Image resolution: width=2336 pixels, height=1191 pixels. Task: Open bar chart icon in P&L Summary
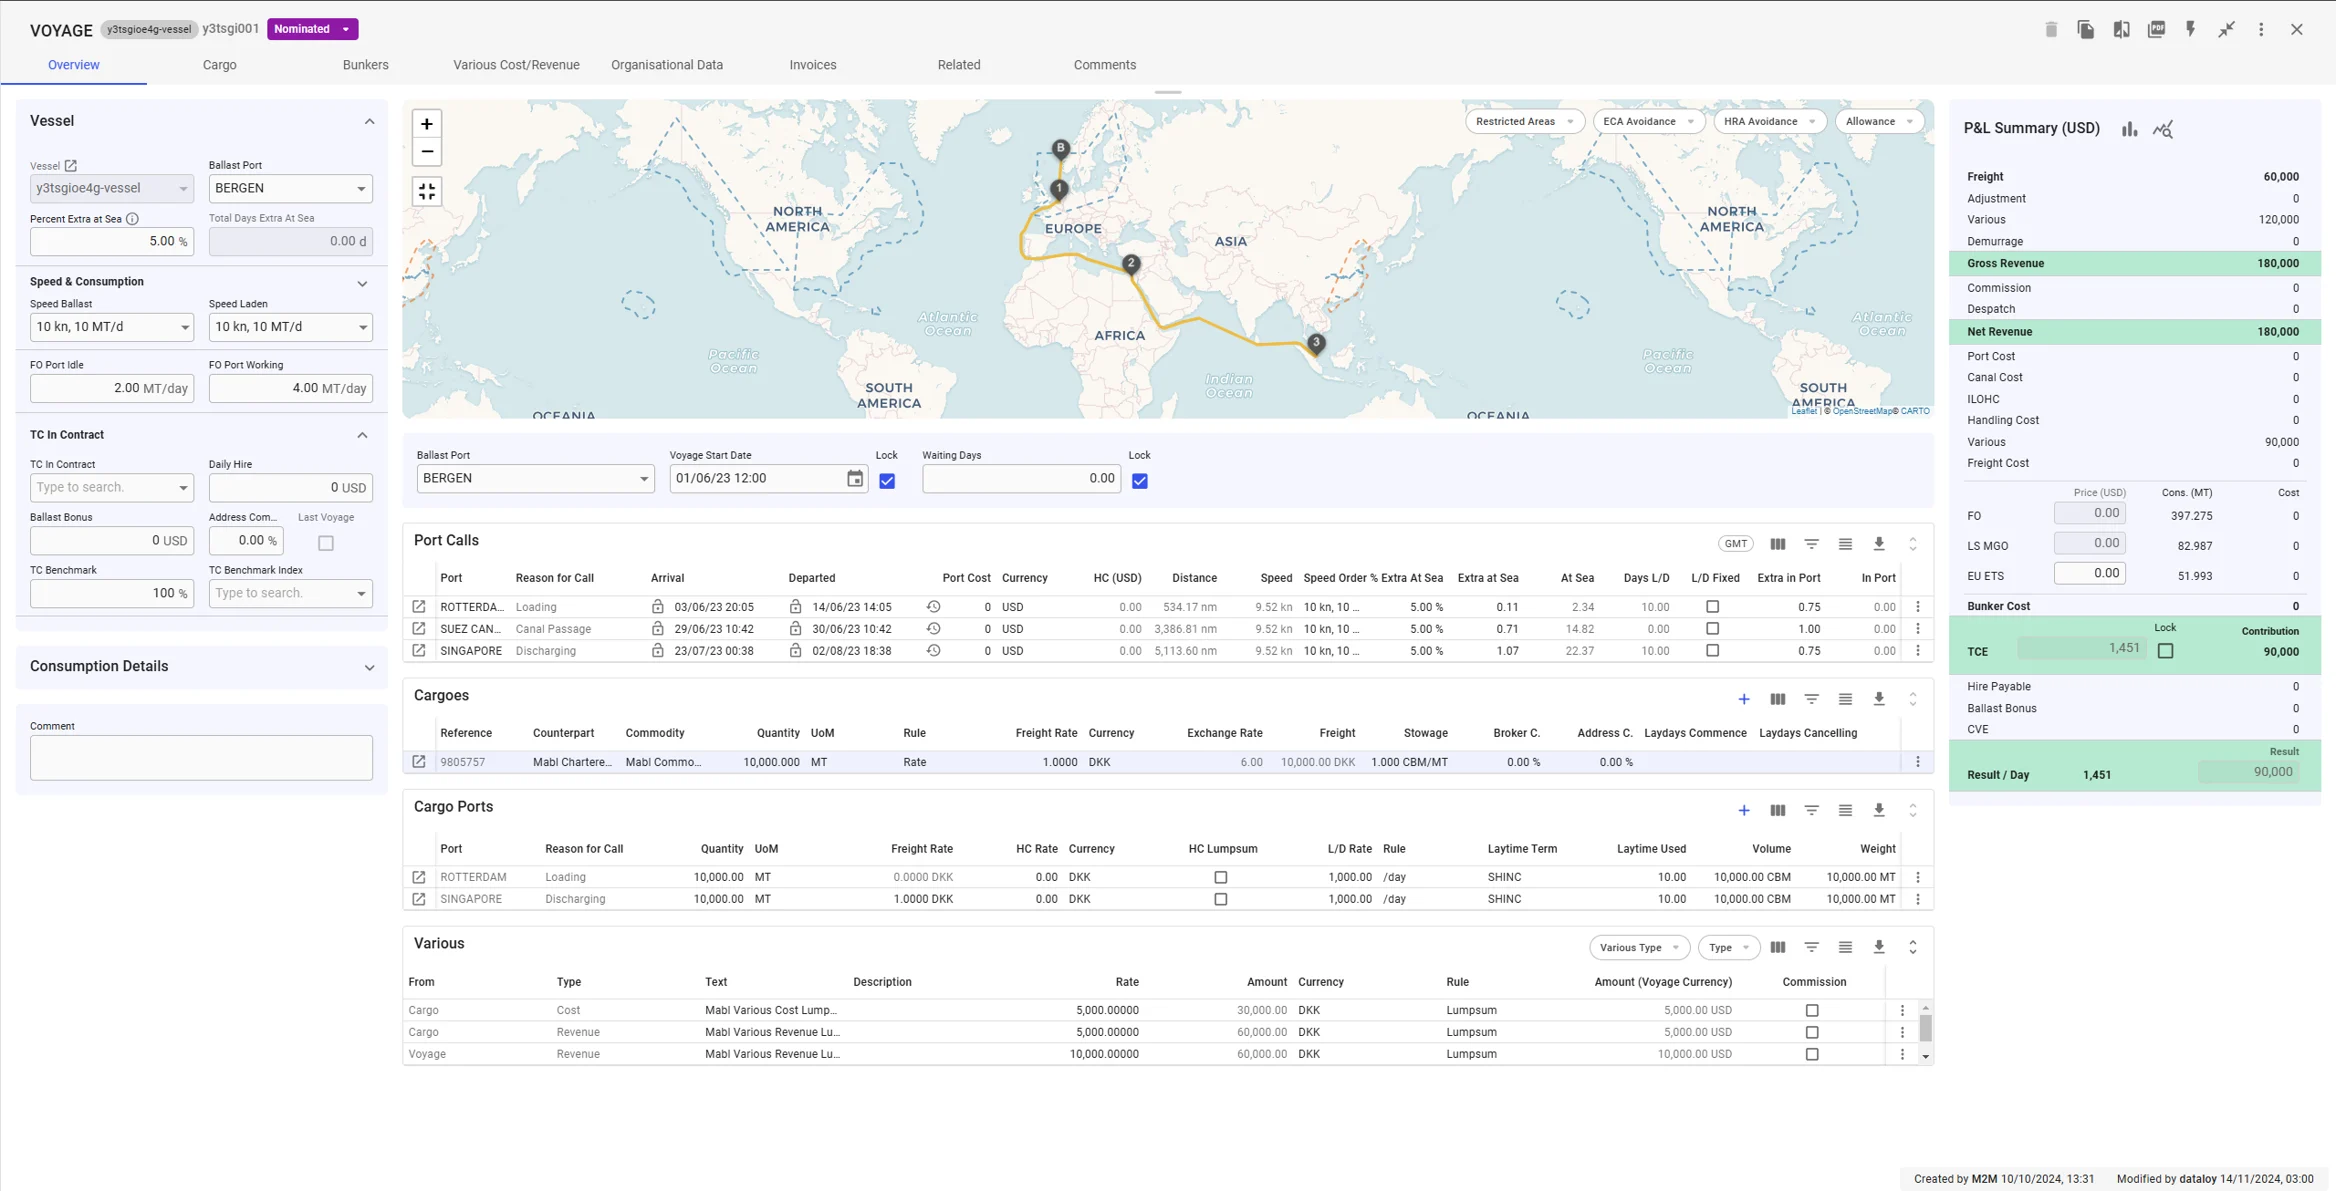tap(2130, 129)
